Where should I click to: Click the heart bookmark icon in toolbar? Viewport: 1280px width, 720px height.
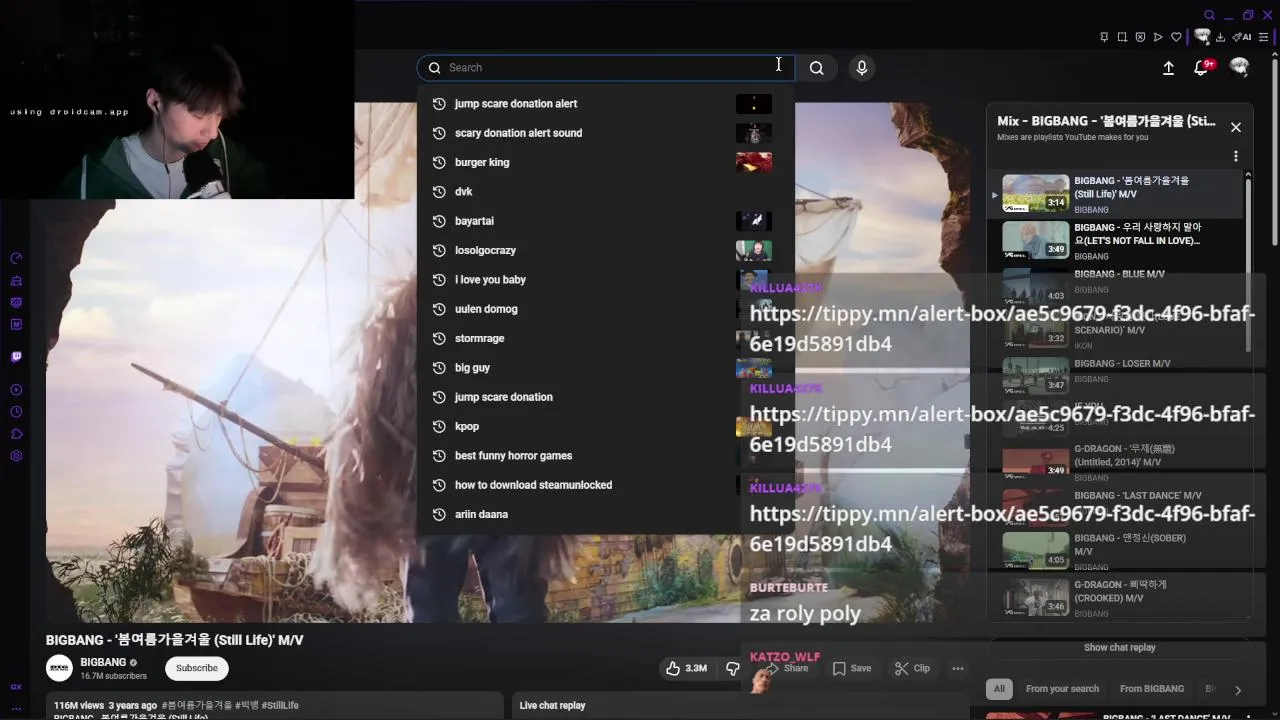click(x=1176, y=37)
